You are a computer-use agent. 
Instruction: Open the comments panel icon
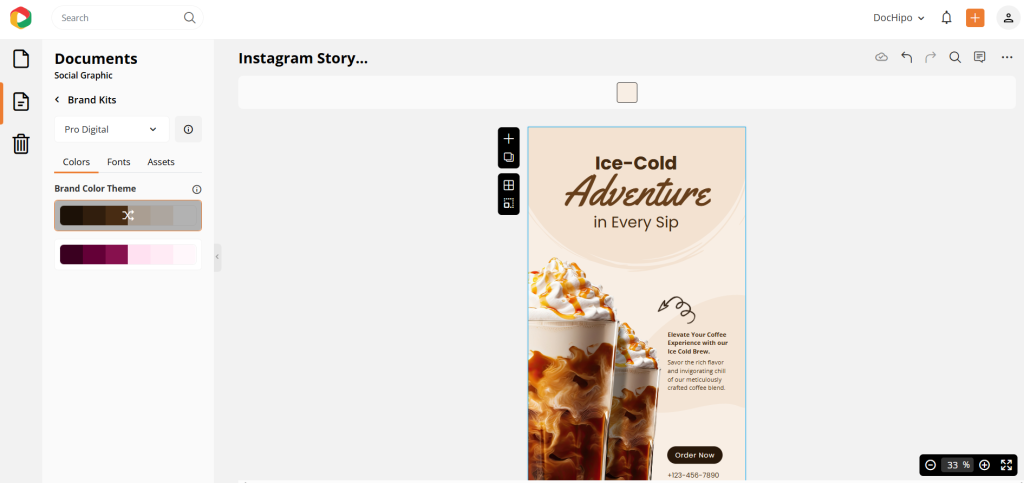click(980, 57)
